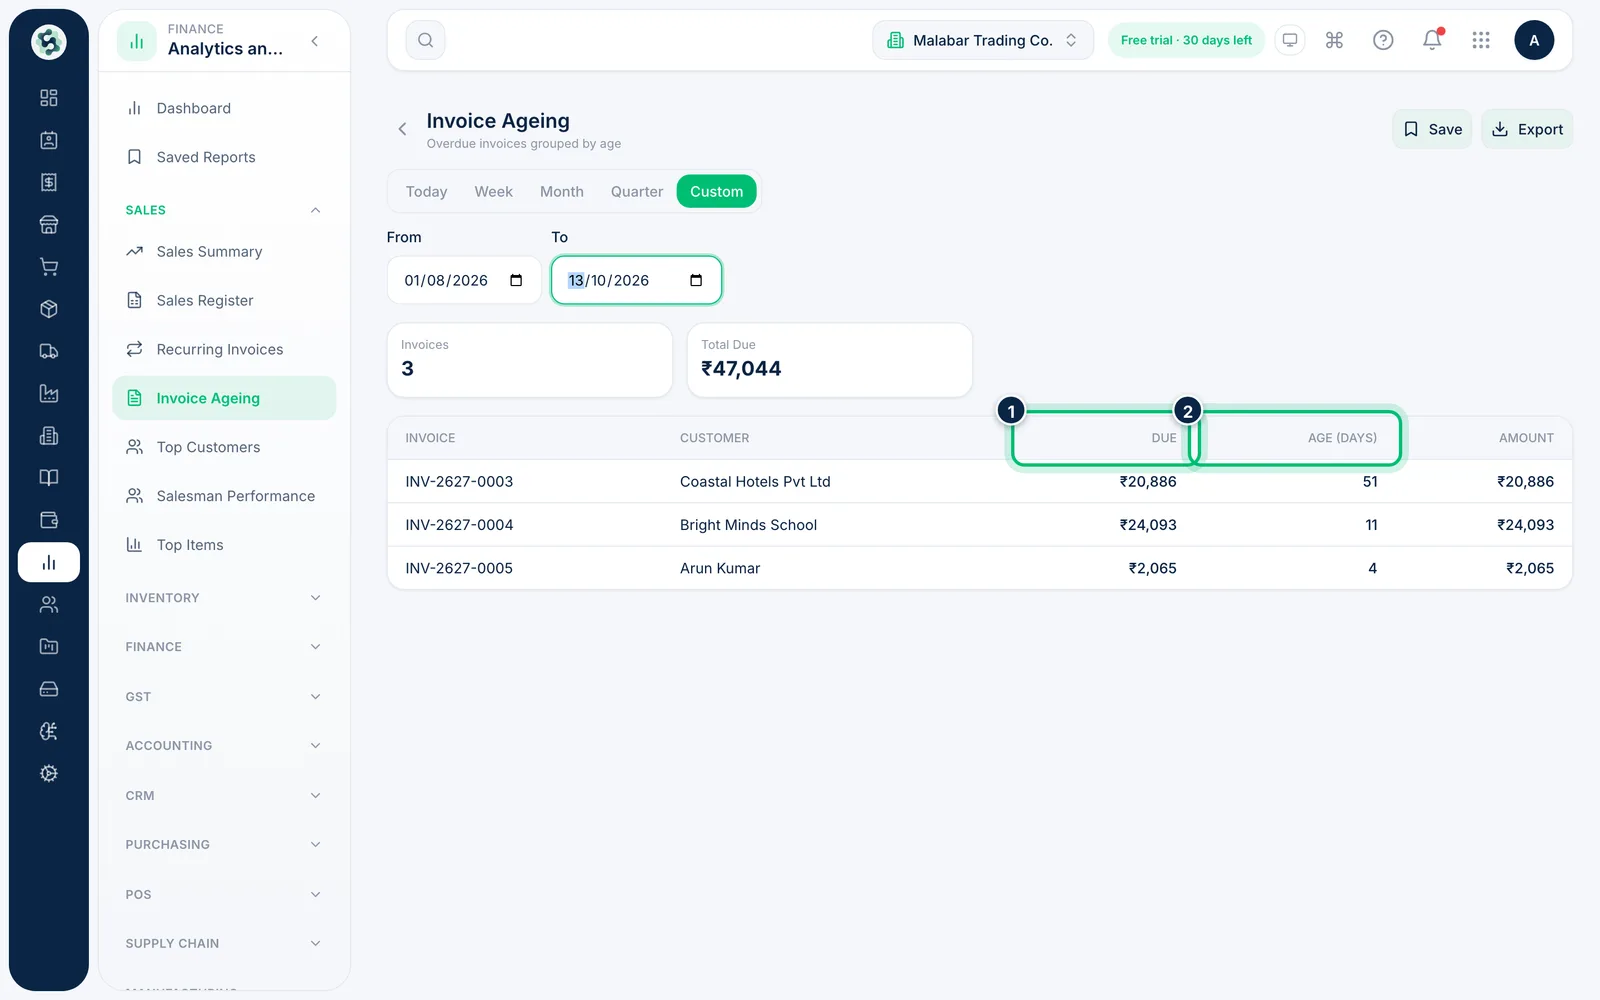Open Recurring Invoices in the sidebar

[224, 350]
